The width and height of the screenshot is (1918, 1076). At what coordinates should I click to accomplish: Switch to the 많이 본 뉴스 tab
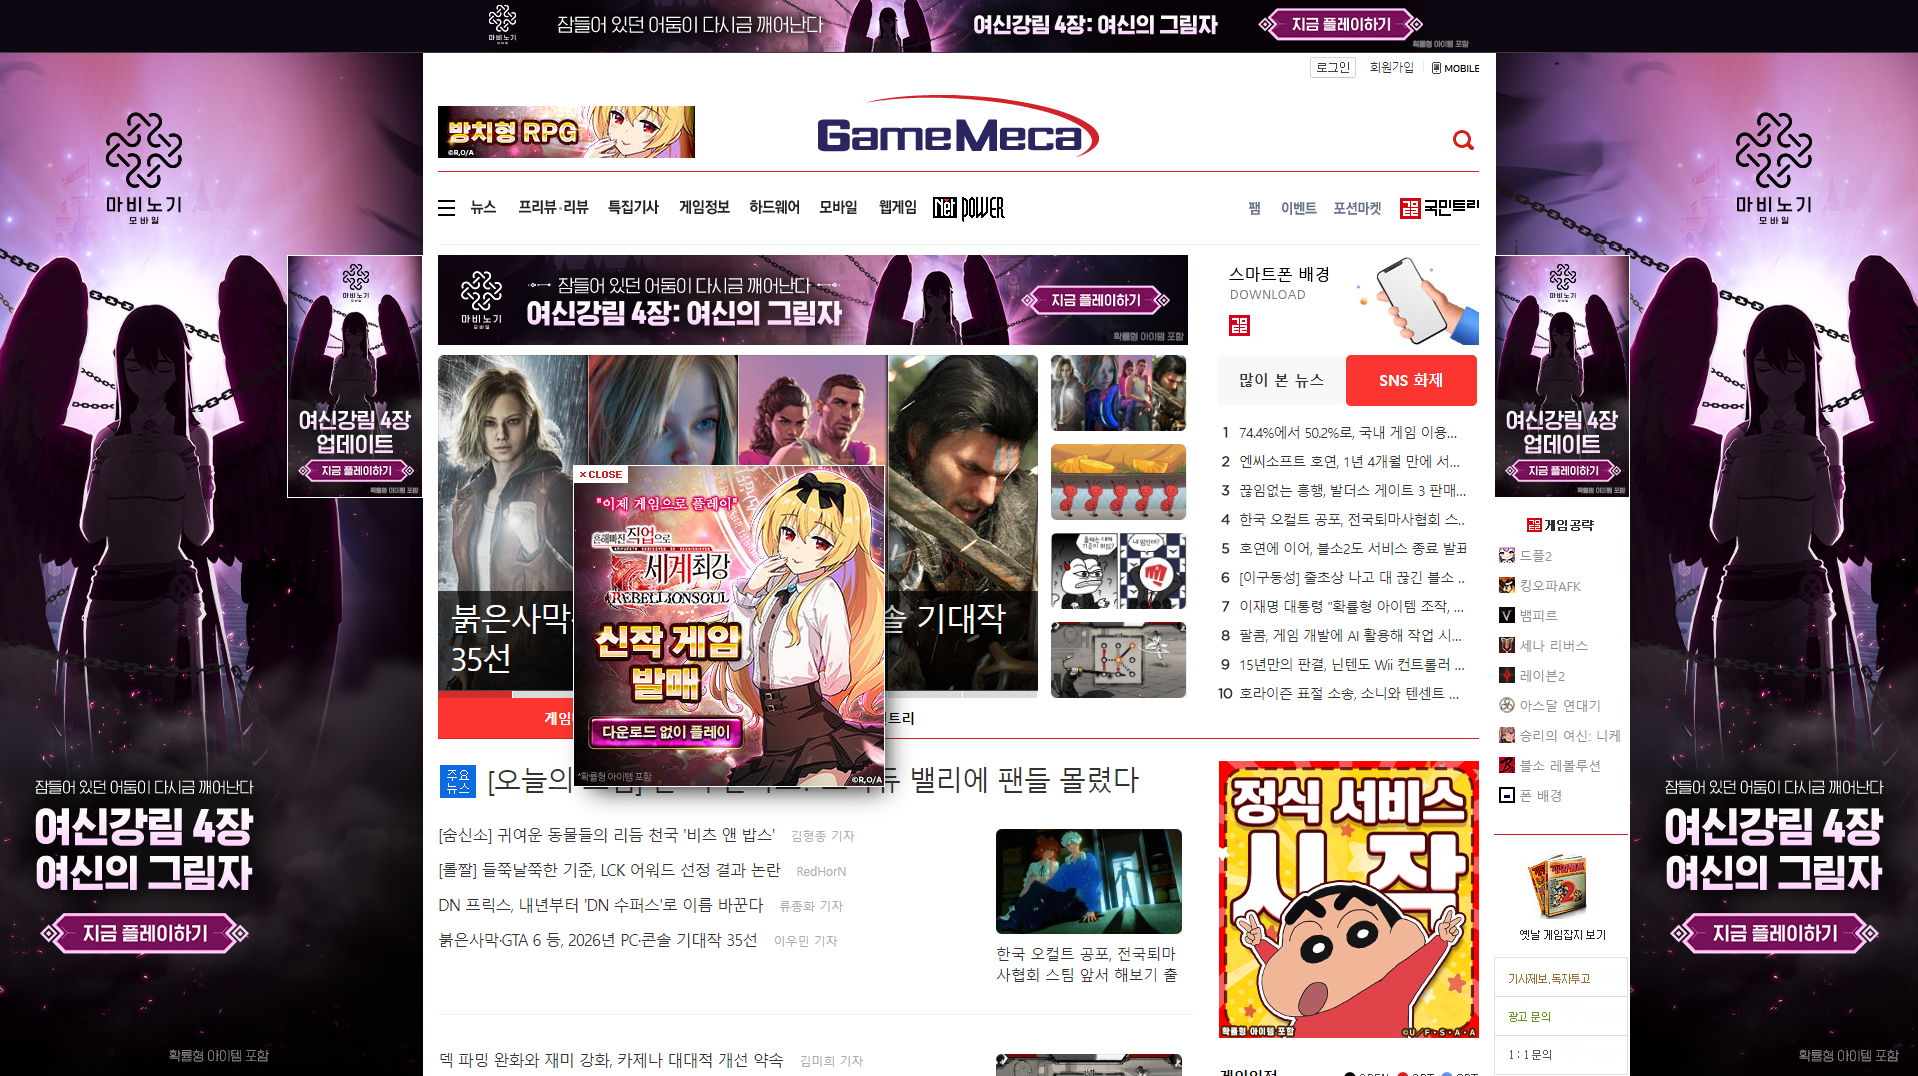[x=1281, y=380]
